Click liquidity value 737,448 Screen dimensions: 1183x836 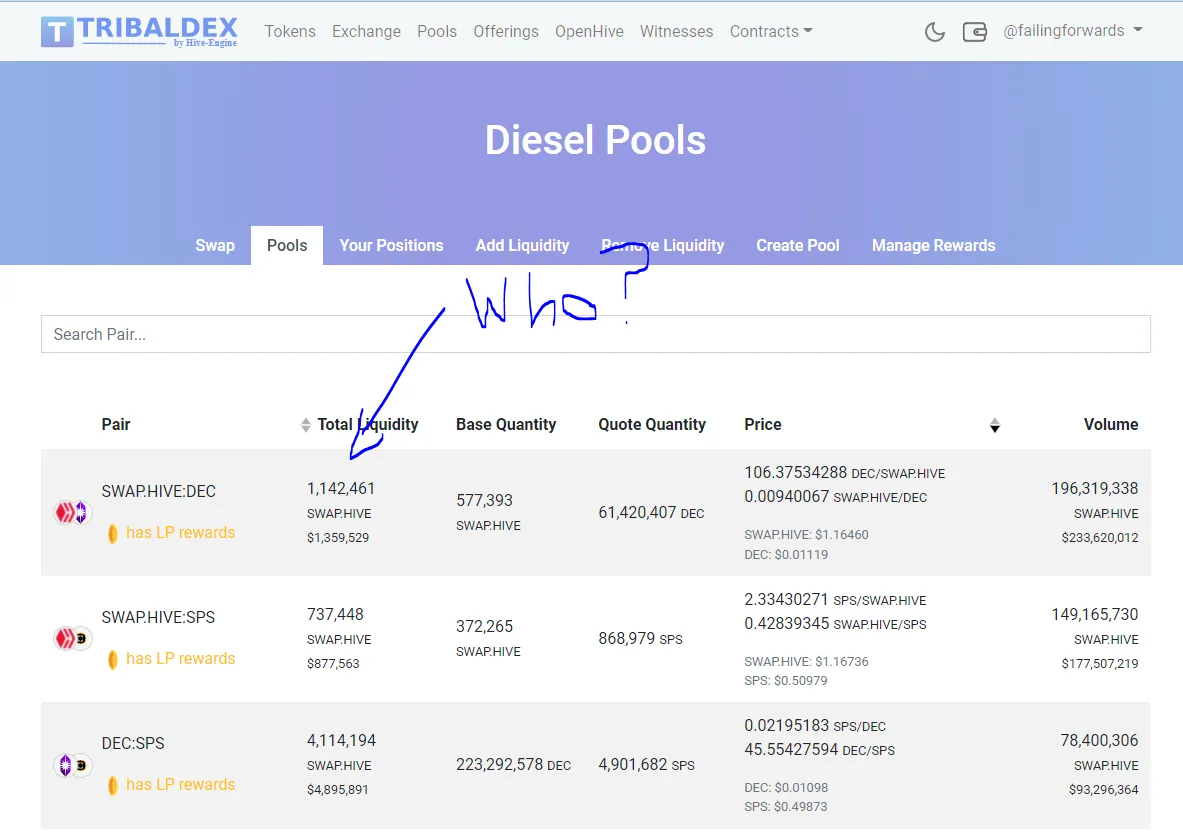(335, 614)
